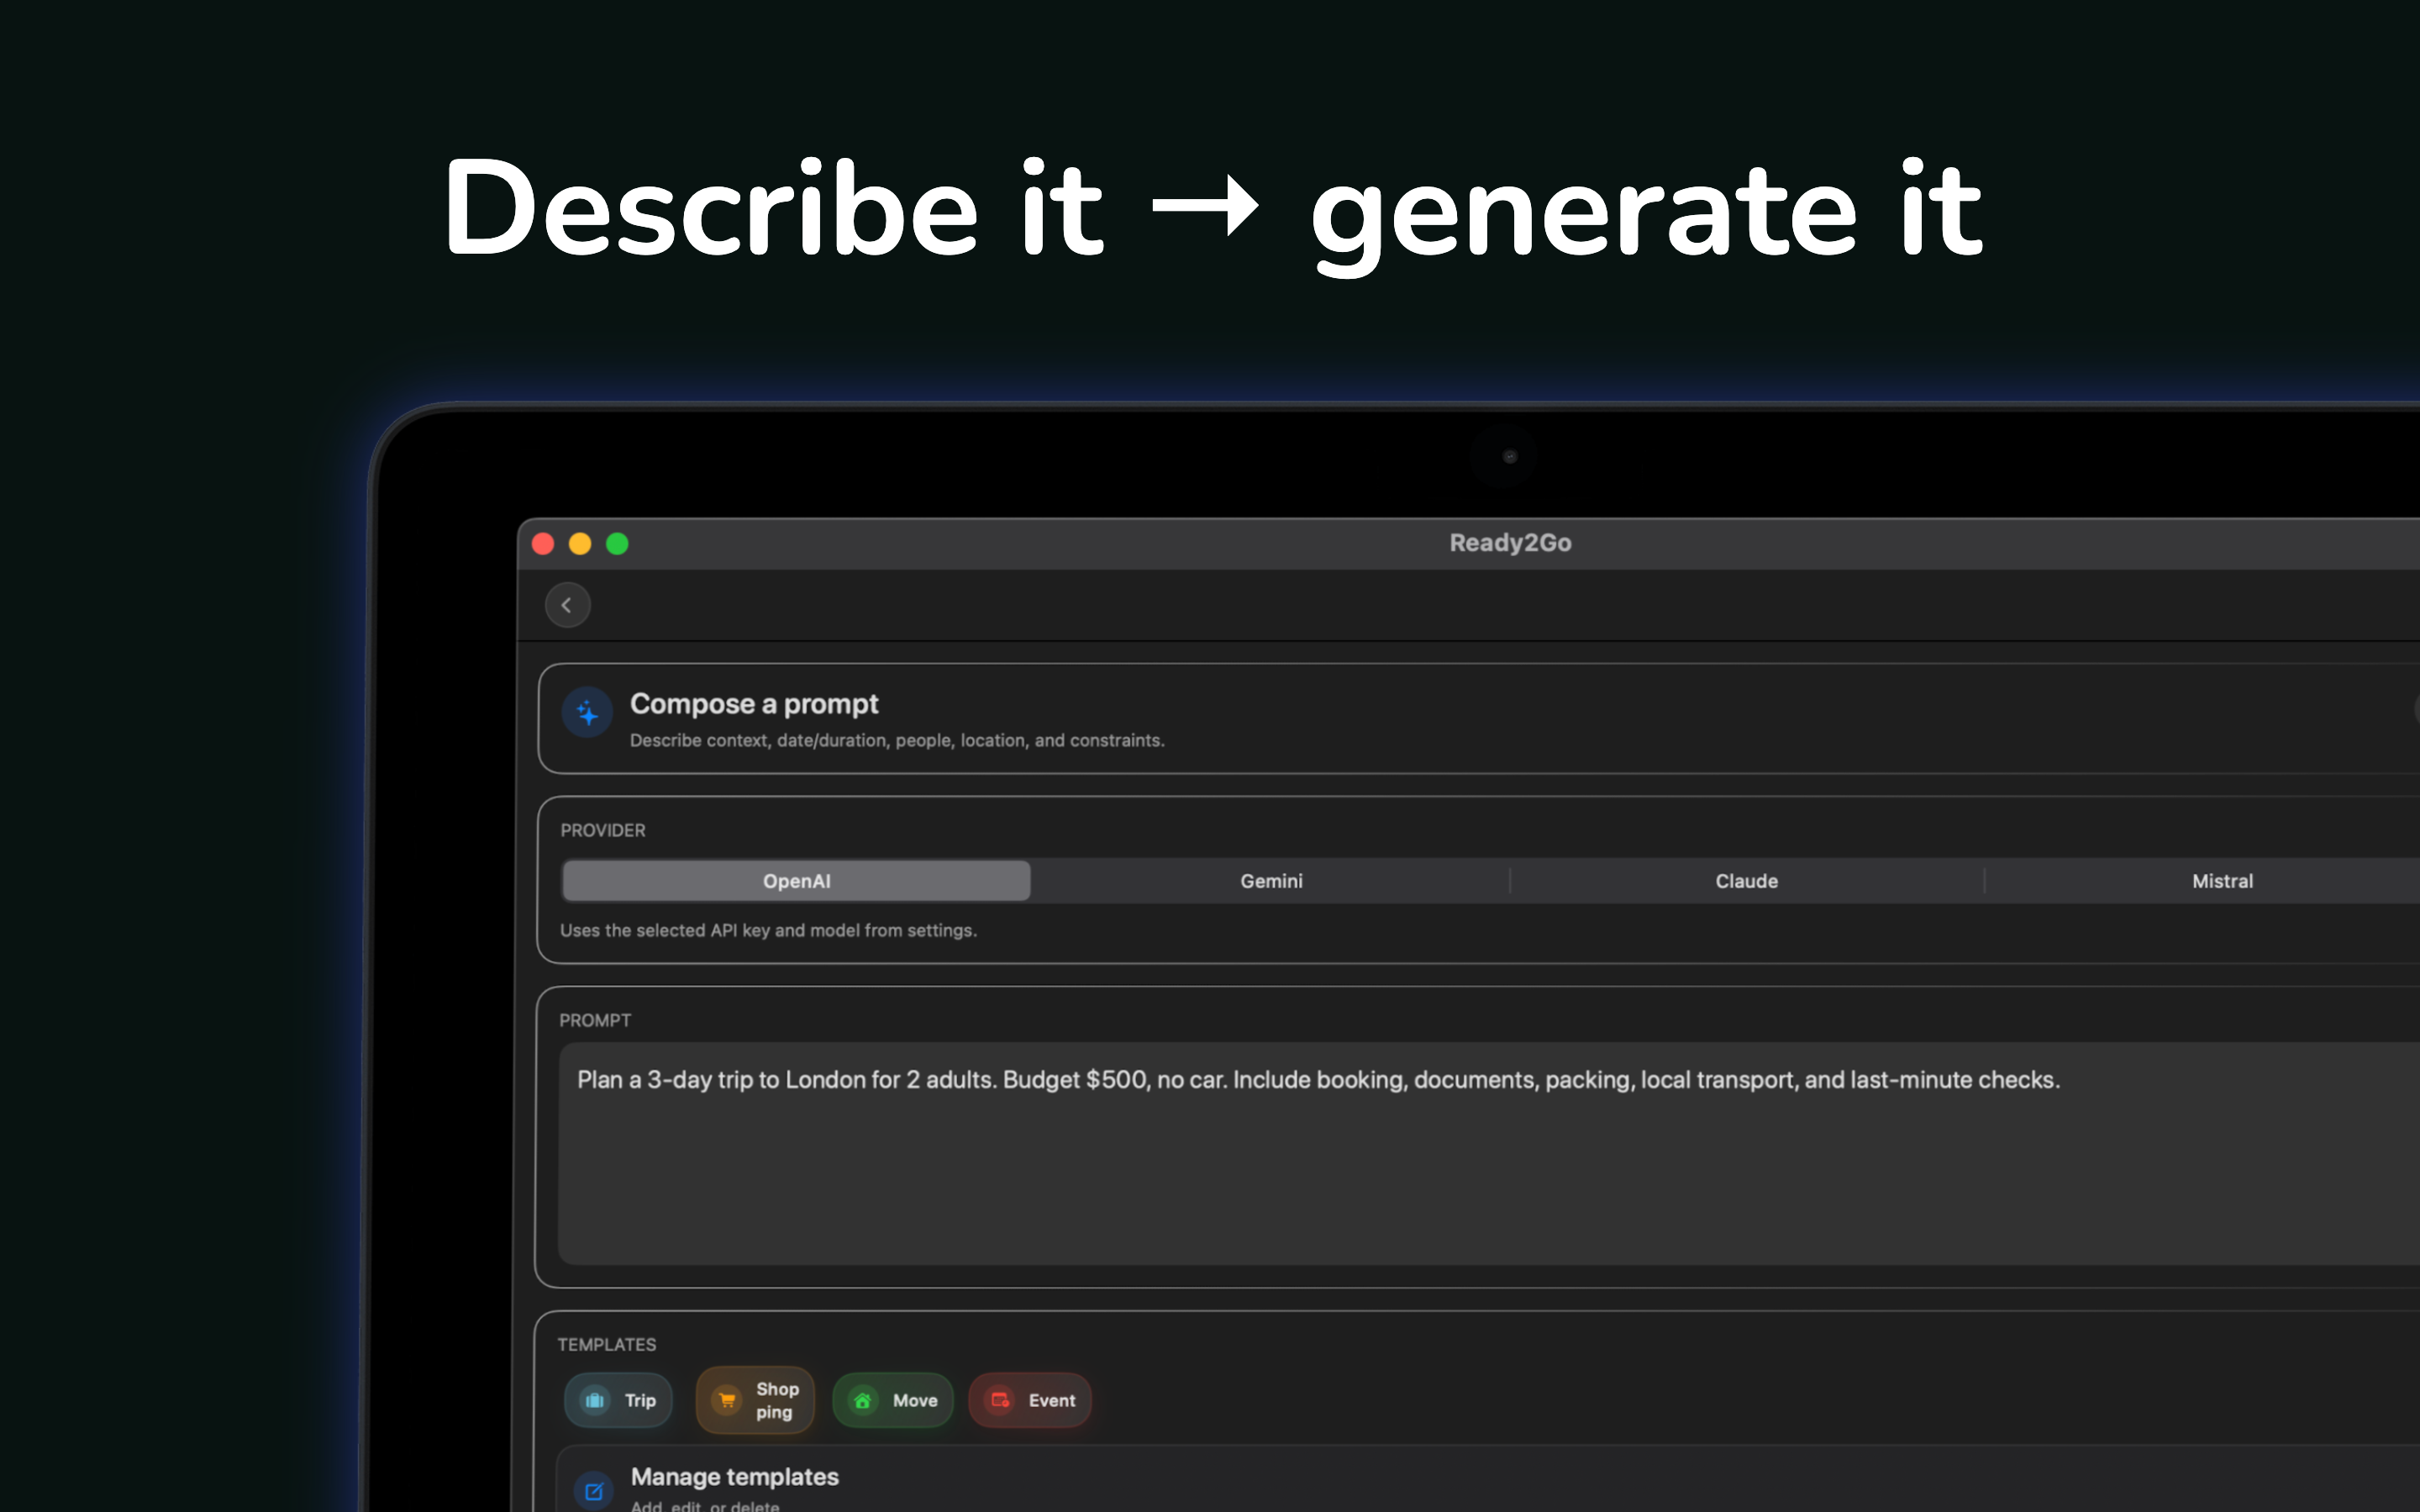The image size is (2420, 1512).
Task: Minimize the Ready2Go window
Action: coord(580,544)
